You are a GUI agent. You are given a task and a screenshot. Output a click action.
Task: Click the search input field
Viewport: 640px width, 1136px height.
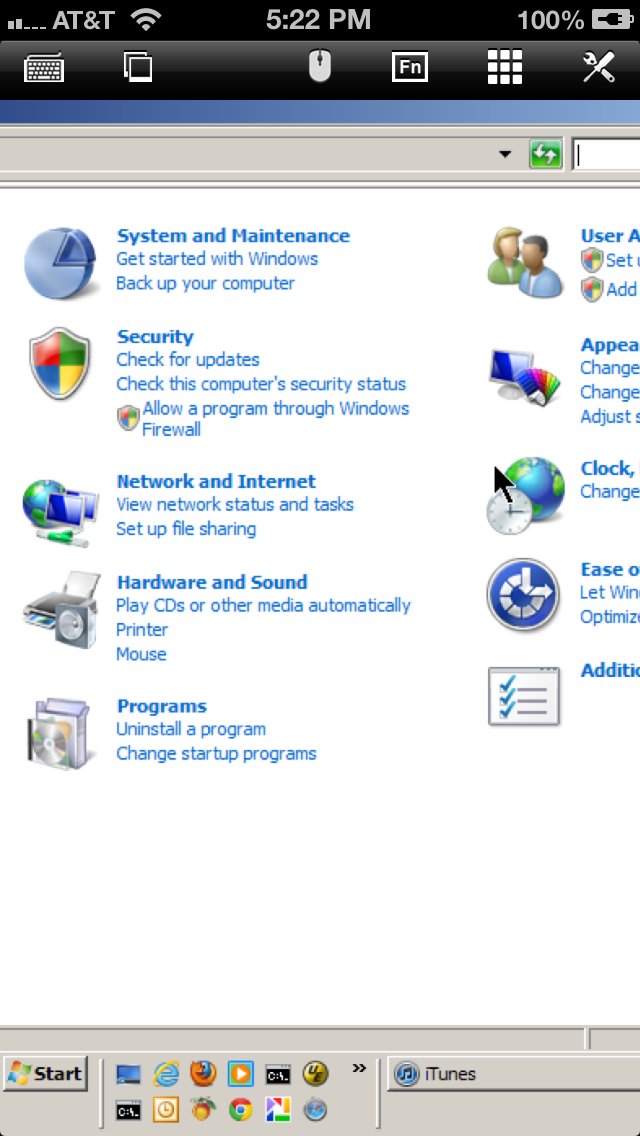click(607, 155)
